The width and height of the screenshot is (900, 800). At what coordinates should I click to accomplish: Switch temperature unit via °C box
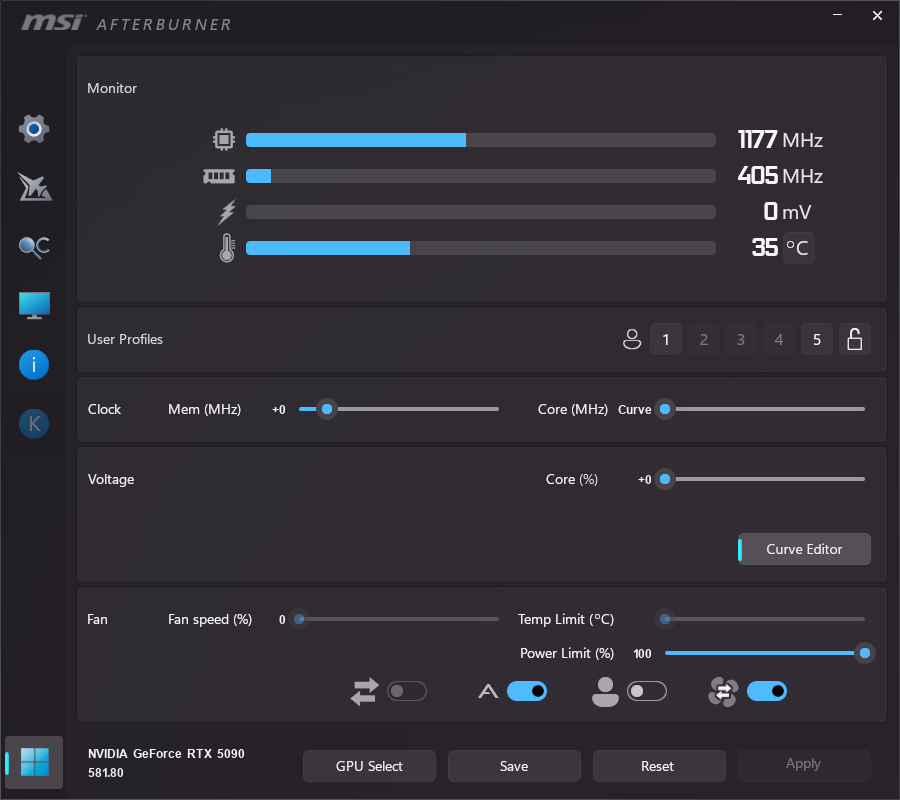coord(798,248)
